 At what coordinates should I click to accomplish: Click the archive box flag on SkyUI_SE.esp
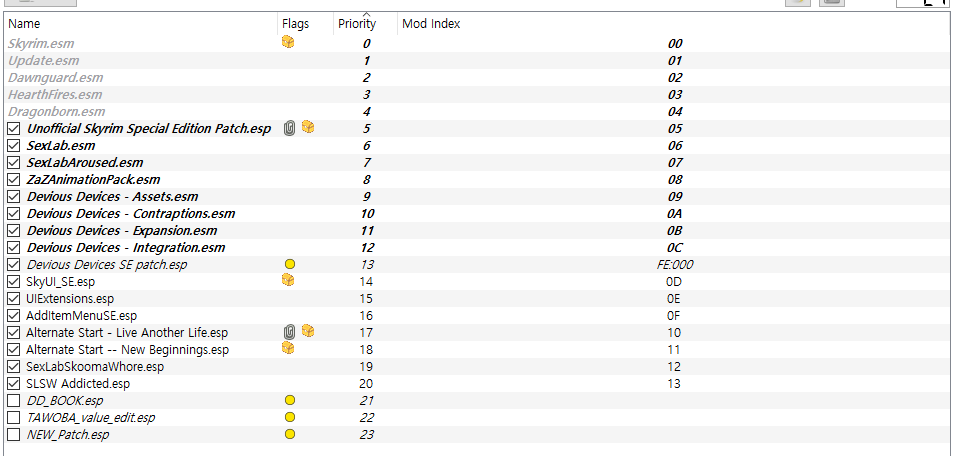[x=288, y=280]
